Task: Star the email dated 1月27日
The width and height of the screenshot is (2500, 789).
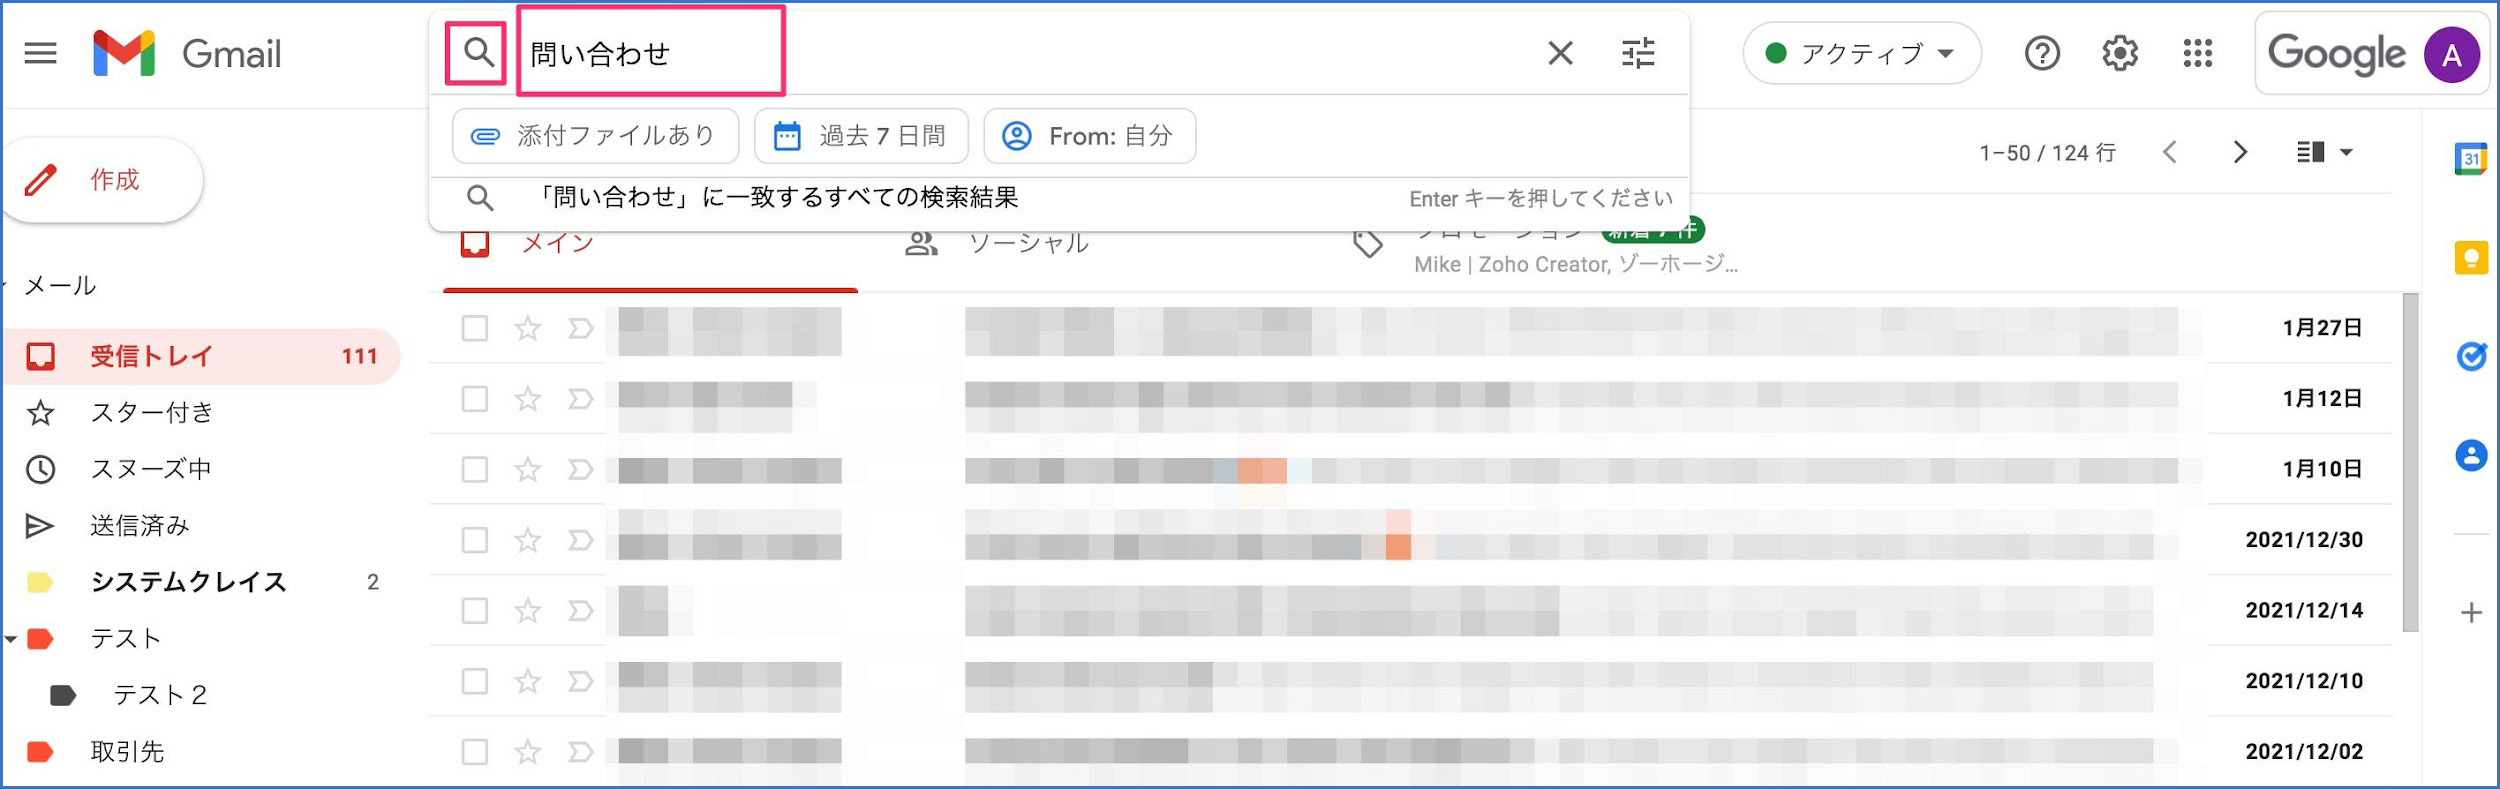Action: pos(527,328)
